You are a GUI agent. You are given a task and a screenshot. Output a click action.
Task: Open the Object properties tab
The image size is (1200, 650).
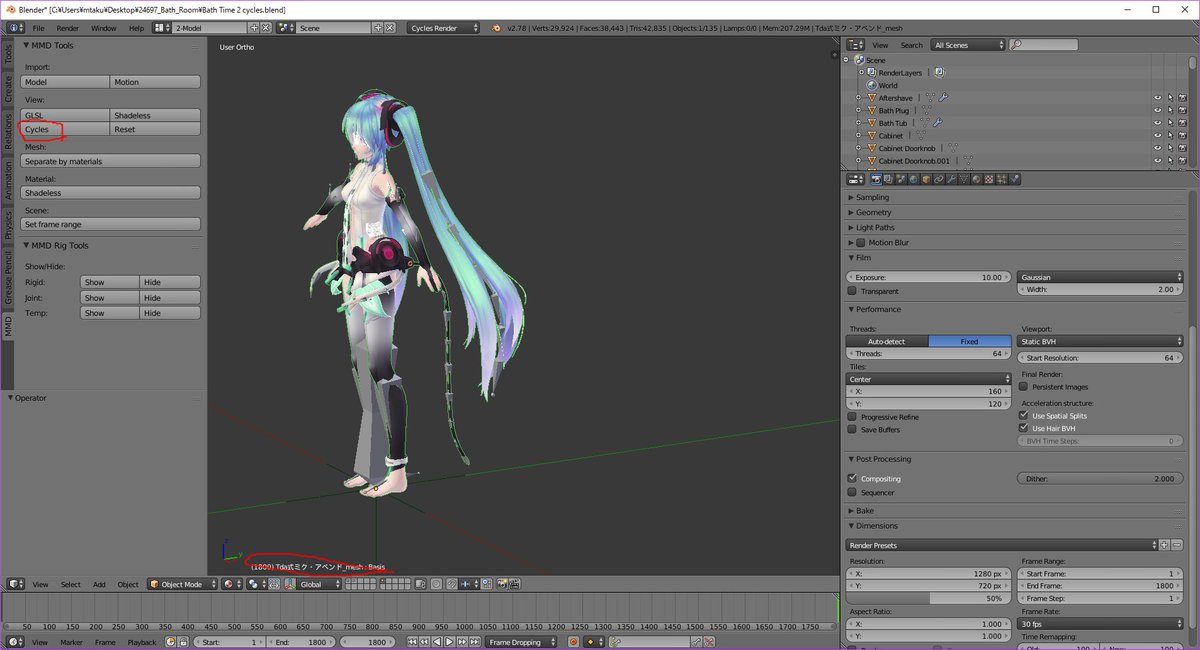click(x=926, y=179)
